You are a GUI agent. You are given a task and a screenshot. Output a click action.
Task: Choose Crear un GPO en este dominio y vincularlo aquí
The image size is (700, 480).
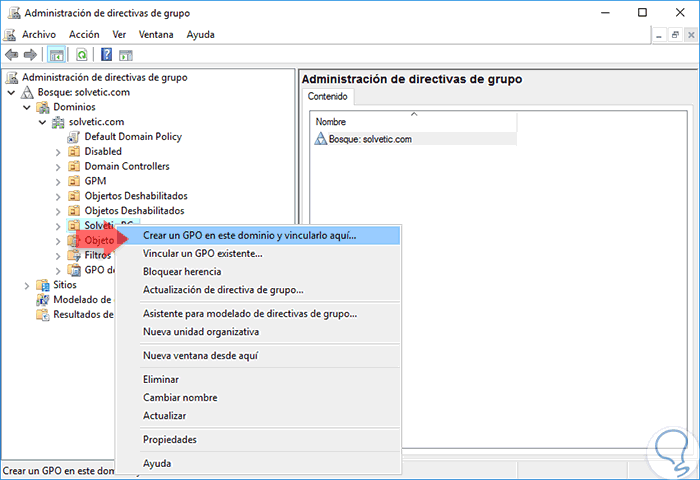[x=258, y=235]
